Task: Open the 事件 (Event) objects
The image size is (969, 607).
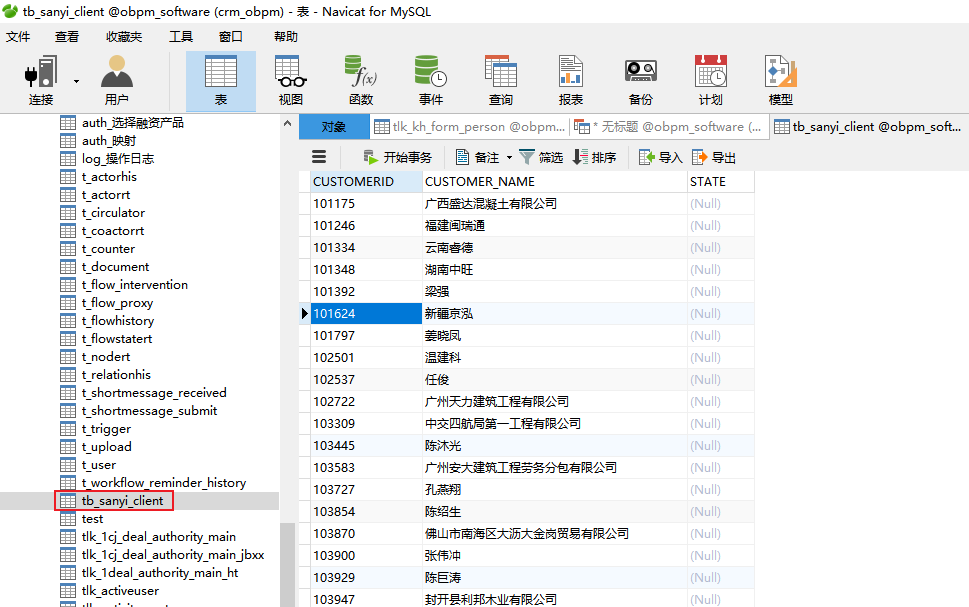Action: coord(431,81)
